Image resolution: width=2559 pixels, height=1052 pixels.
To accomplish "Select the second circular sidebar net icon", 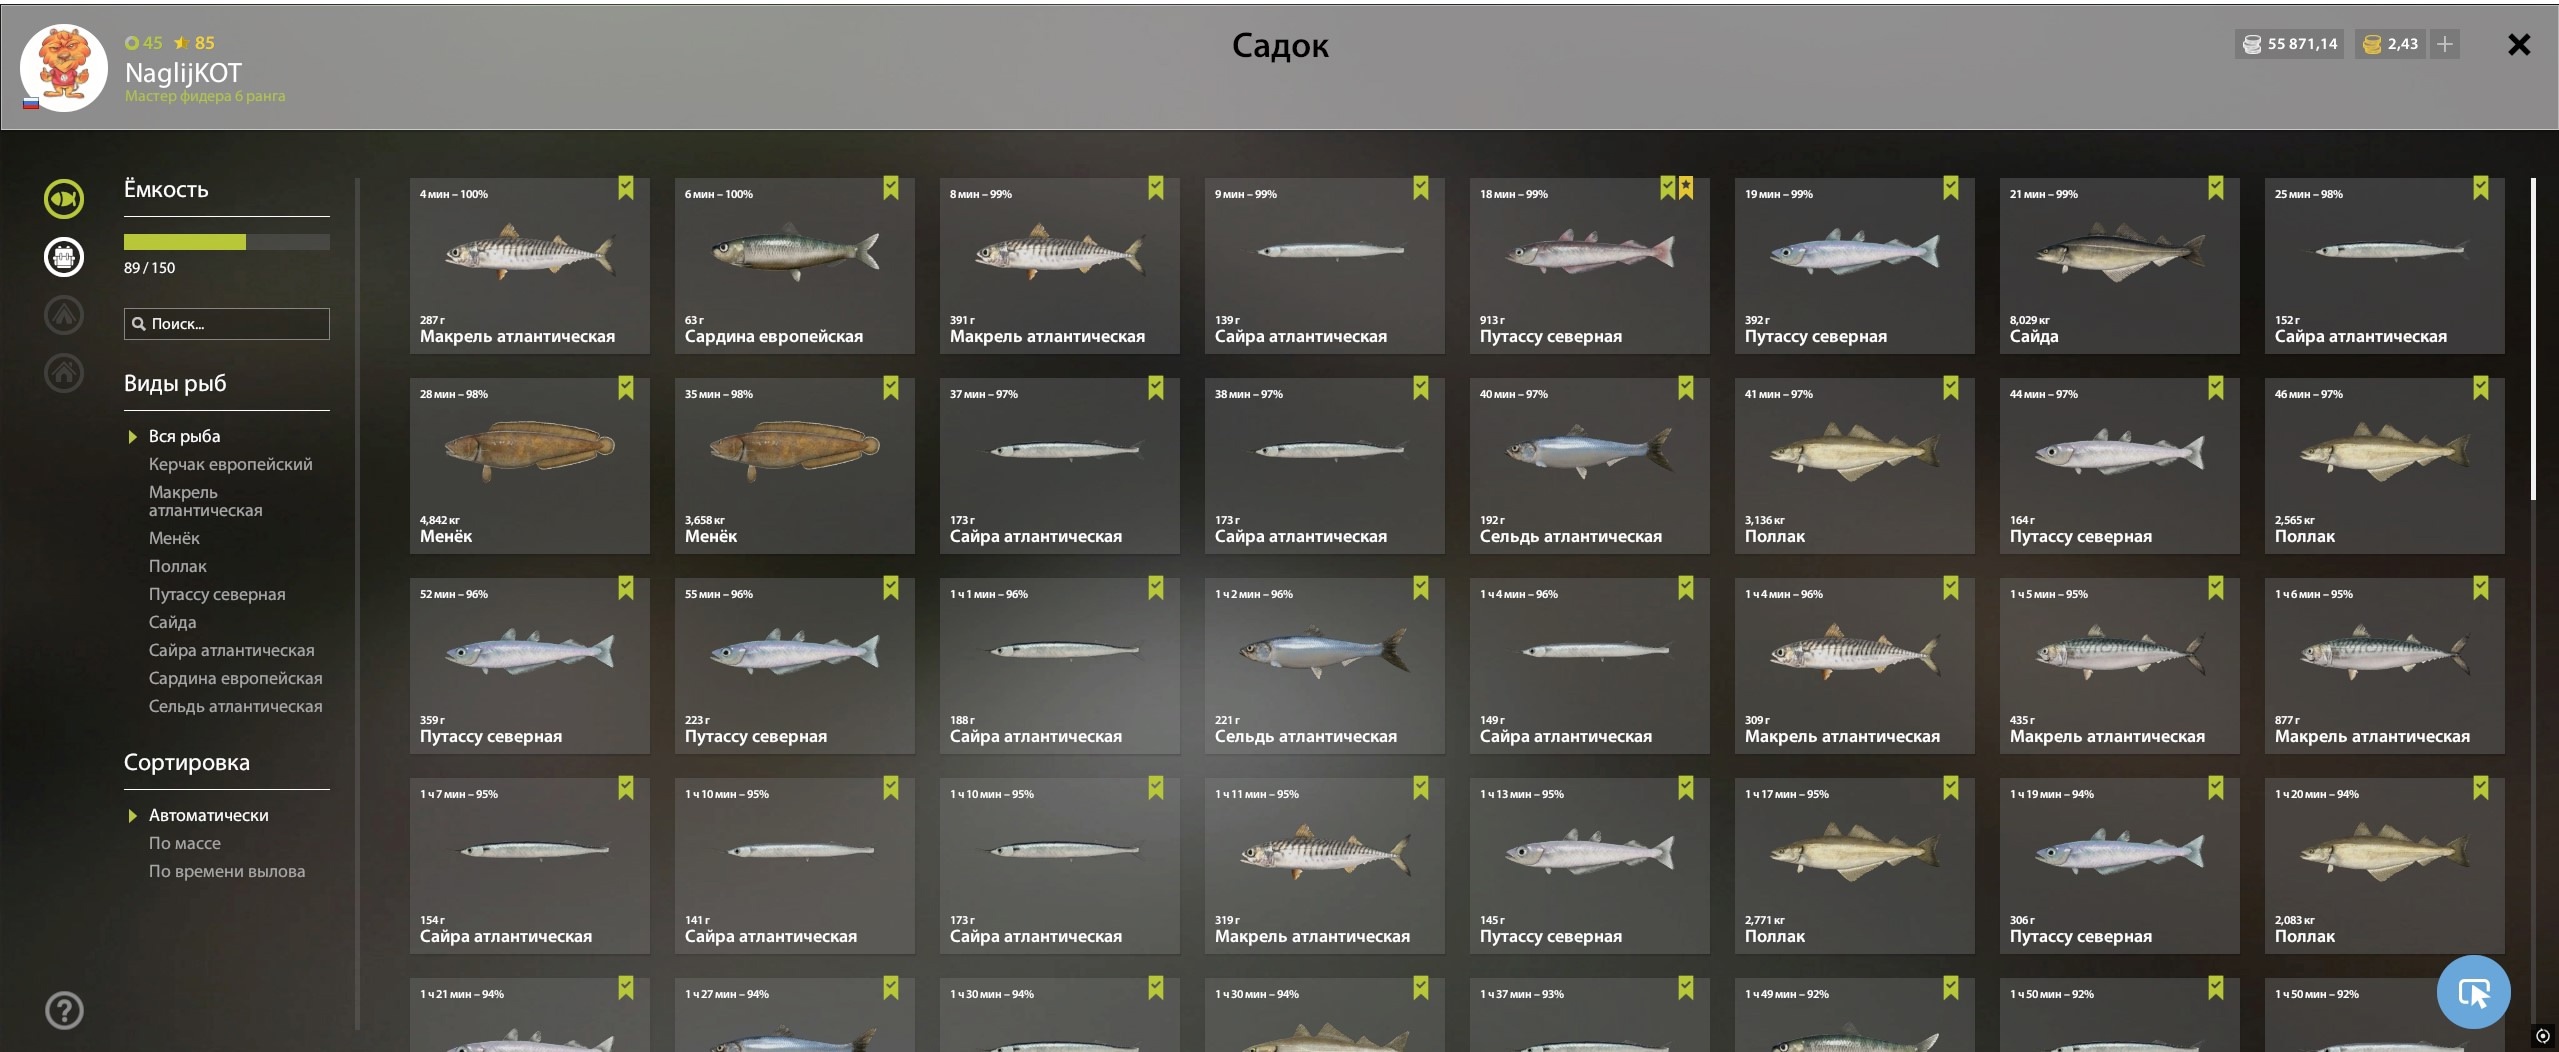I will coord(64,257).
